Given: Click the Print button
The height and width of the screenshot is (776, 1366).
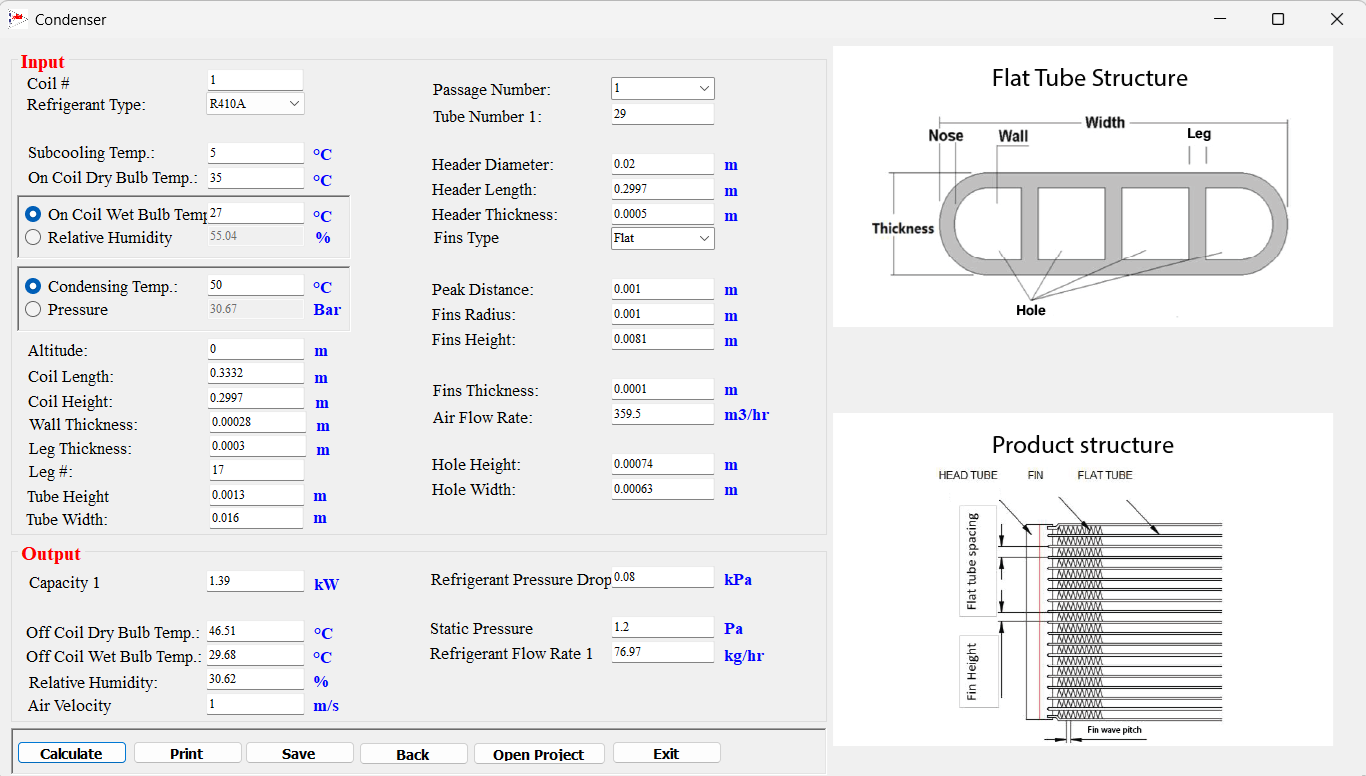Looking at the screenshot, I should pos(187,753).
